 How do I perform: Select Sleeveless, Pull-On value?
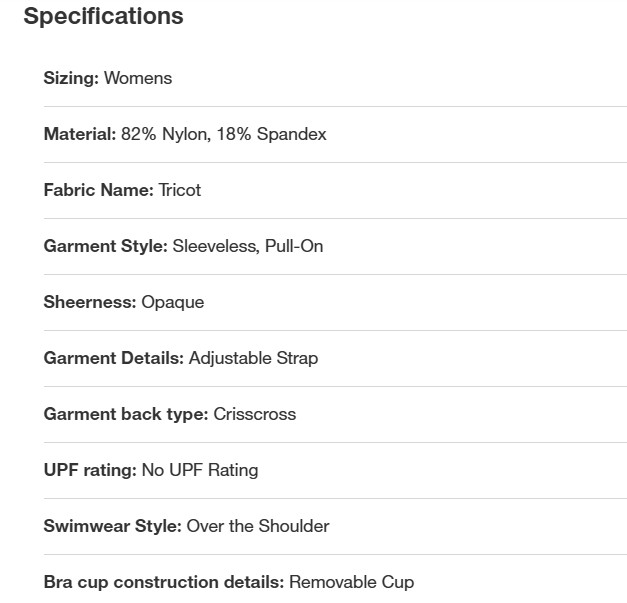[248, 246]
